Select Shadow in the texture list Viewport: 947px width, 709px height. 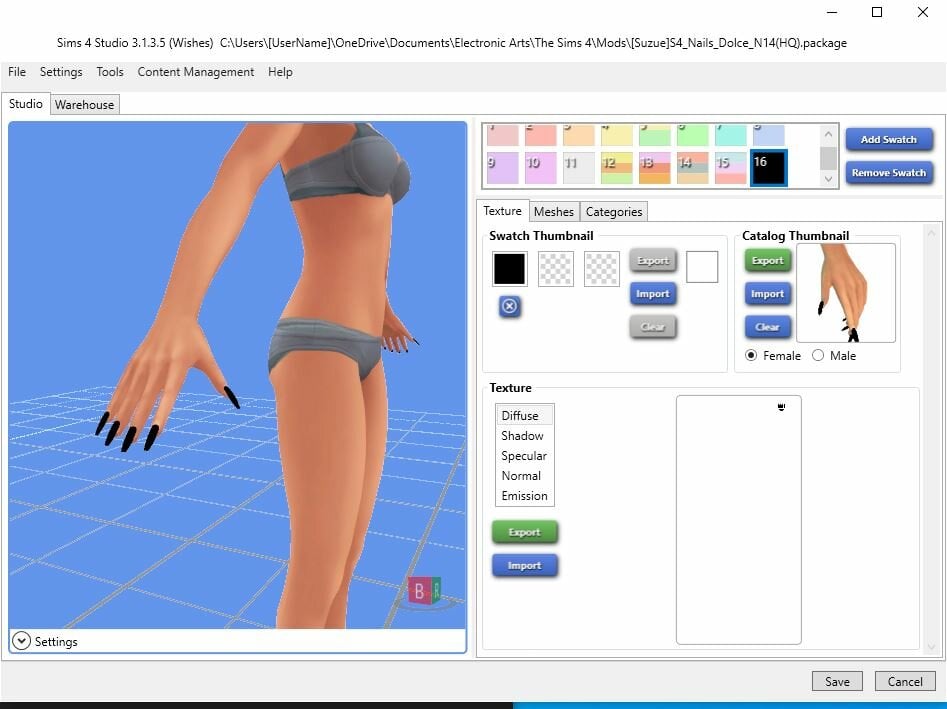(524, 435)
